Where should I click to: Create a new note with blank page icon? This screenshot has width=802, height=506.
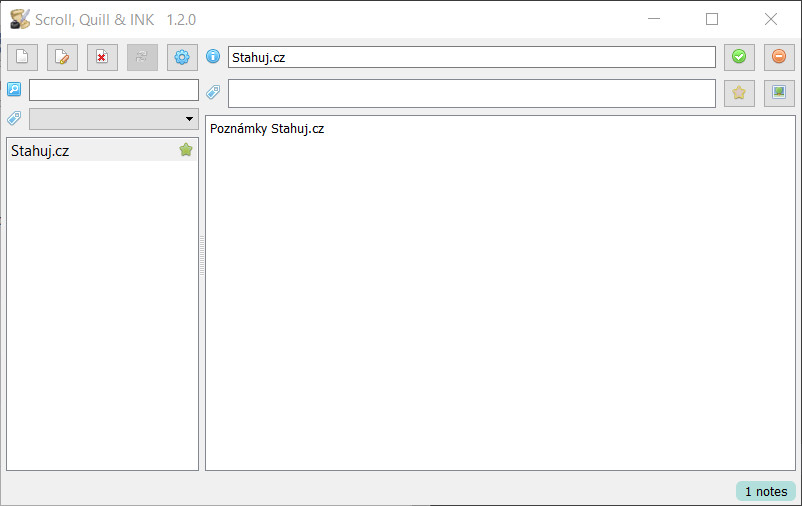[x=23, y=57]
